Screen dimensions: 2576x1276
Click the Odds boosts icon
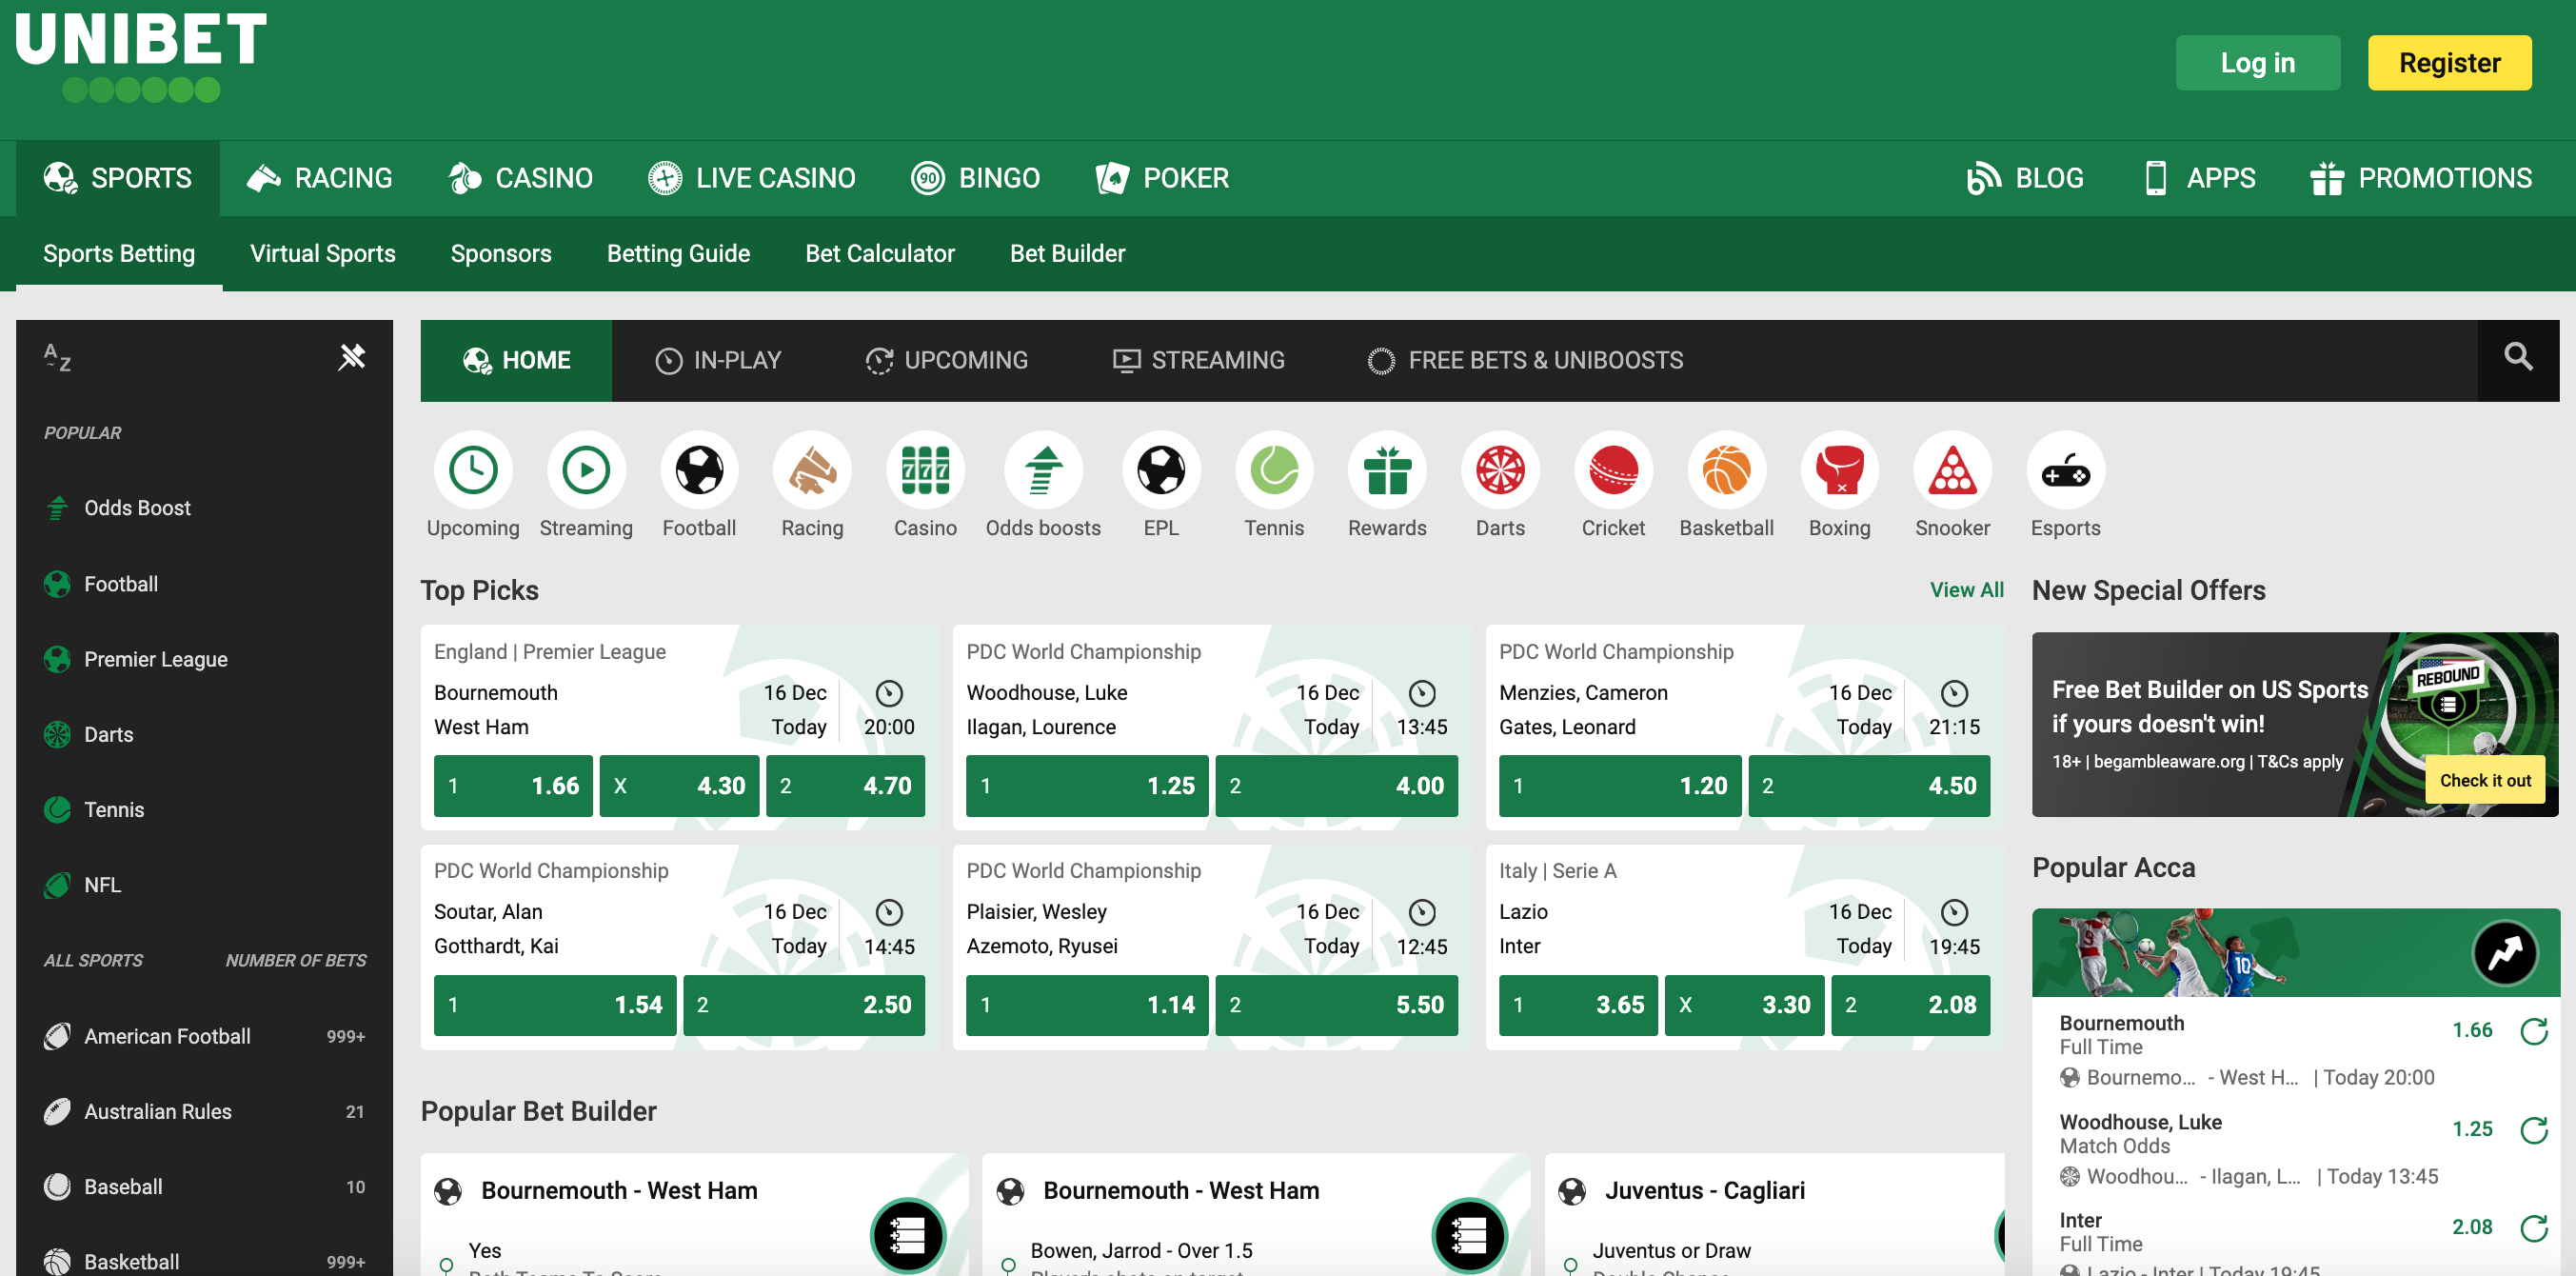coord(1044,470)
